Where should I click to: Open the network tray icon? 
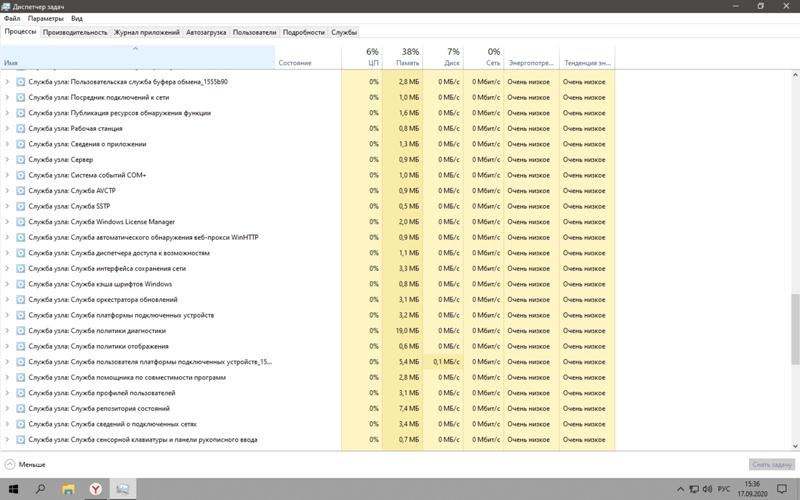(x=694, y=489)
